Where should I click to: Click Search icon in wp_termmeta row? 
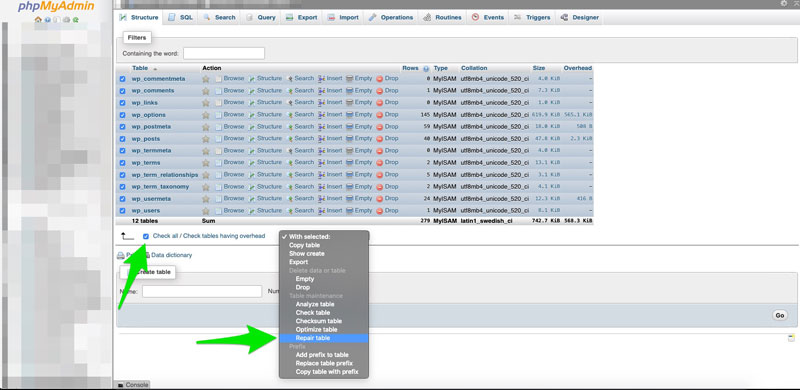(289, 151)
